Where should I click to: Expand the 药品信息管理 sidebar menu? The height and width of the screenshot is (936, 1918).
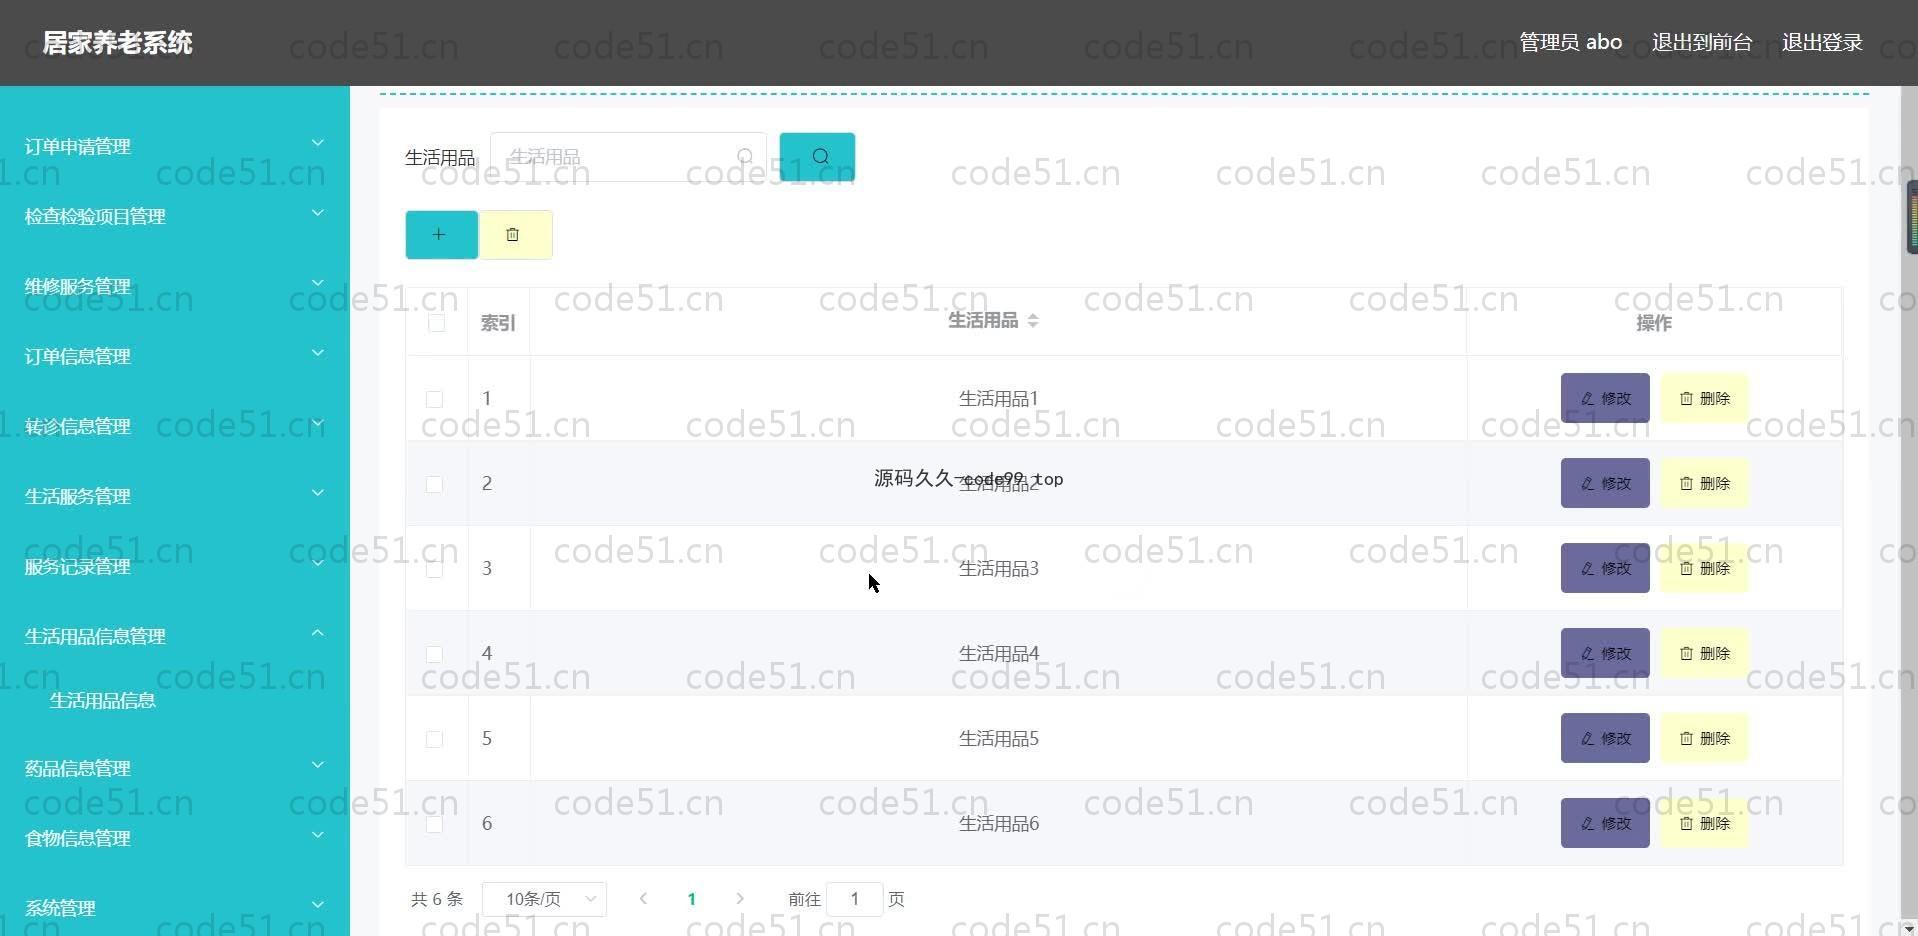pyautogui.click(x=175, y=768)
